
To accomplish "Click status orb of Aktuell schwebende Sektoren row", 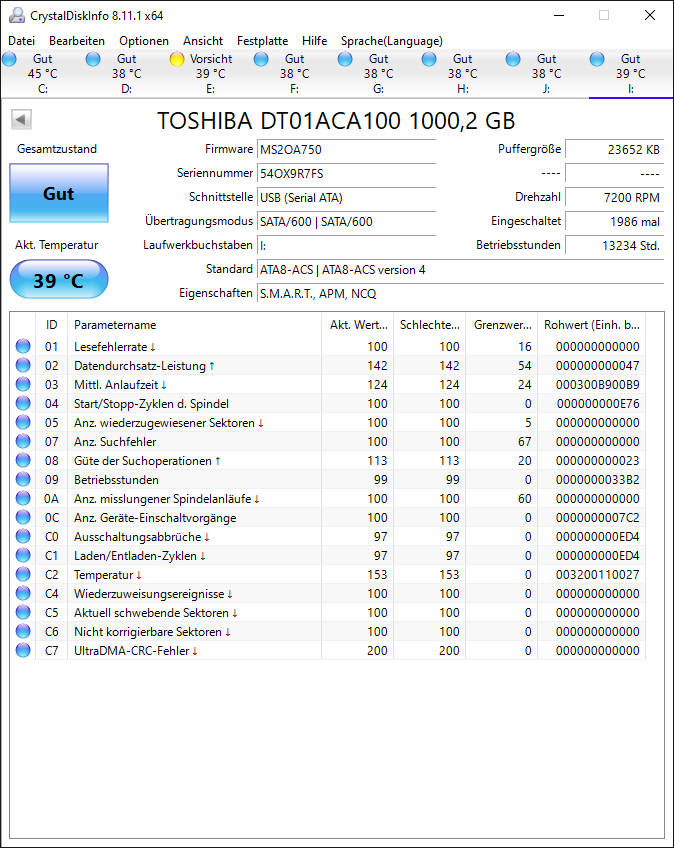I will click(23, 612).
